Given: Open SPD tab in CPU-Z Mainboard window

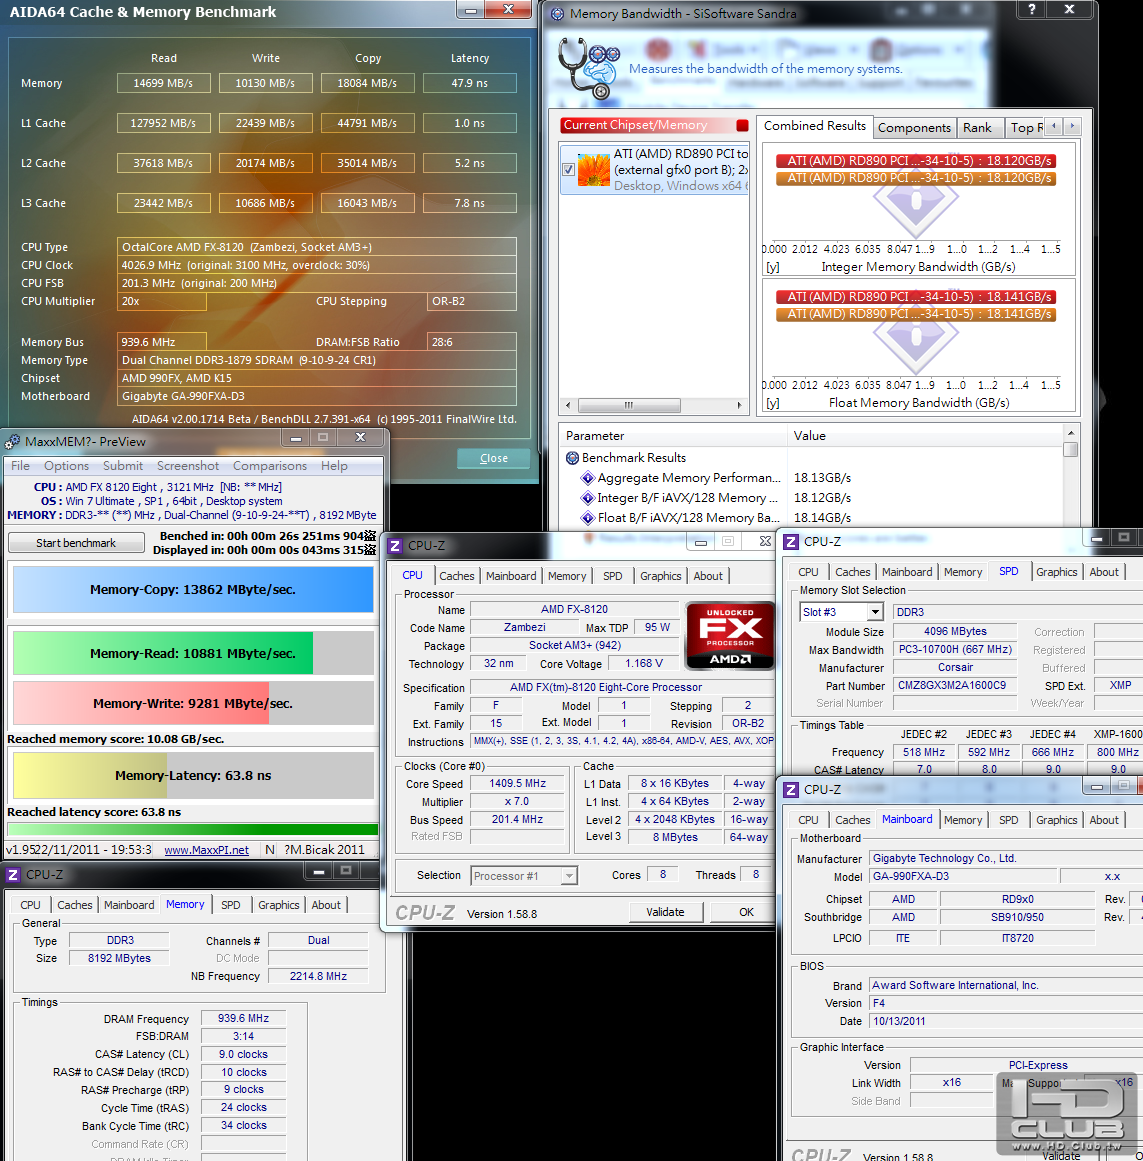Looking at the screenshot, I should [x=1008, y=820].
